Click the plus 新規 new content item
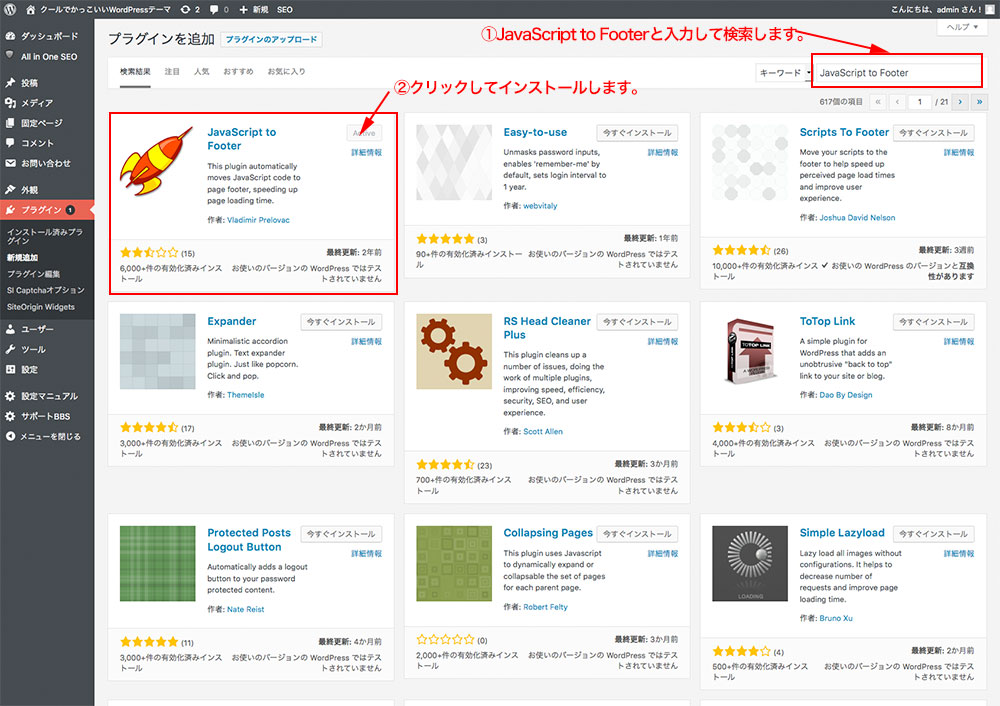This screenshot has height=706, width=1000. point(253,10)
